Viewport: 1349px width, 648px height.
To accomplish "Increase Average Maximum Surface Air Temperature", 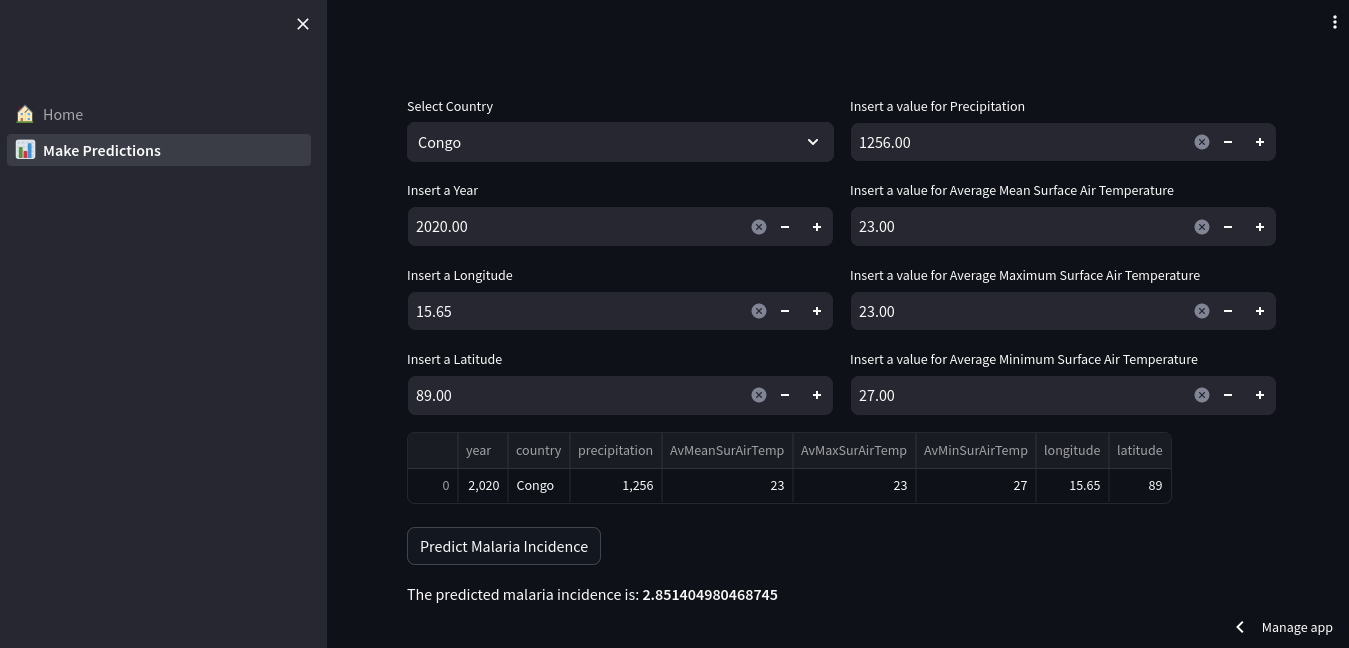I will (x=1259, y=311).
